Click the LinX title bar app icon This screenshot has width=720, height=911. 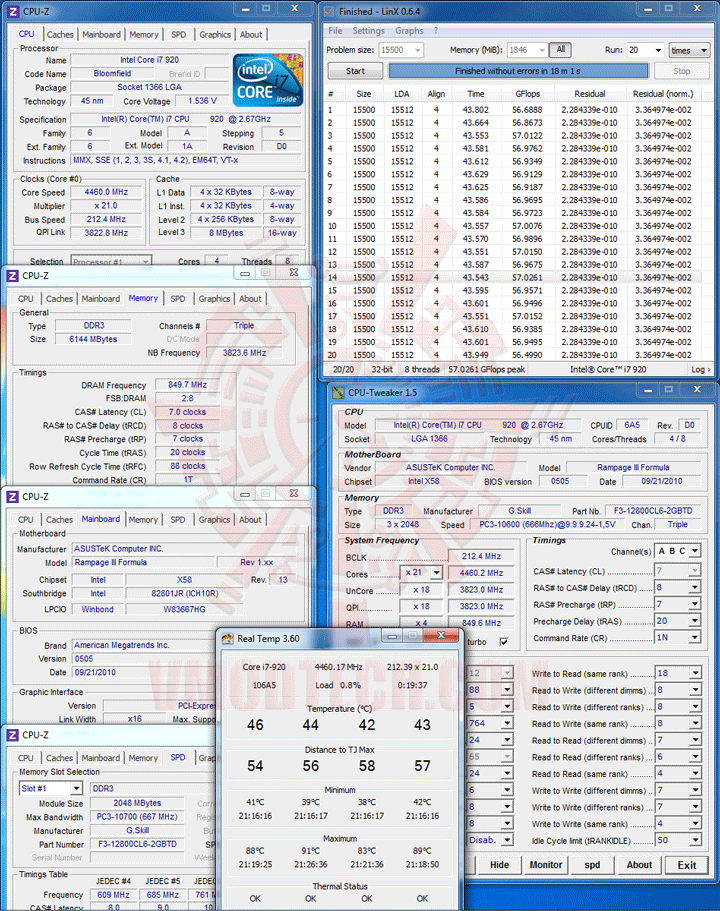pos(329,11)
